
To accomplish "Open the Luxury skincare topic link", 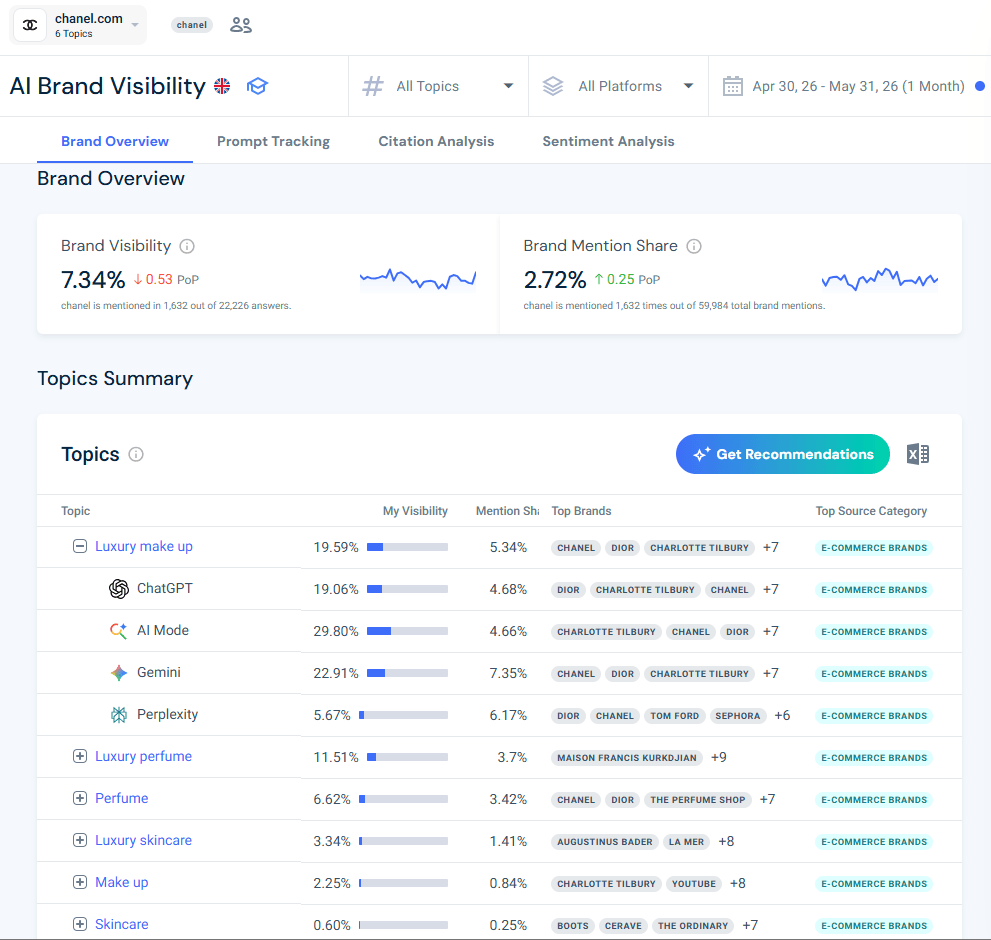I will [x=143, y=840].
